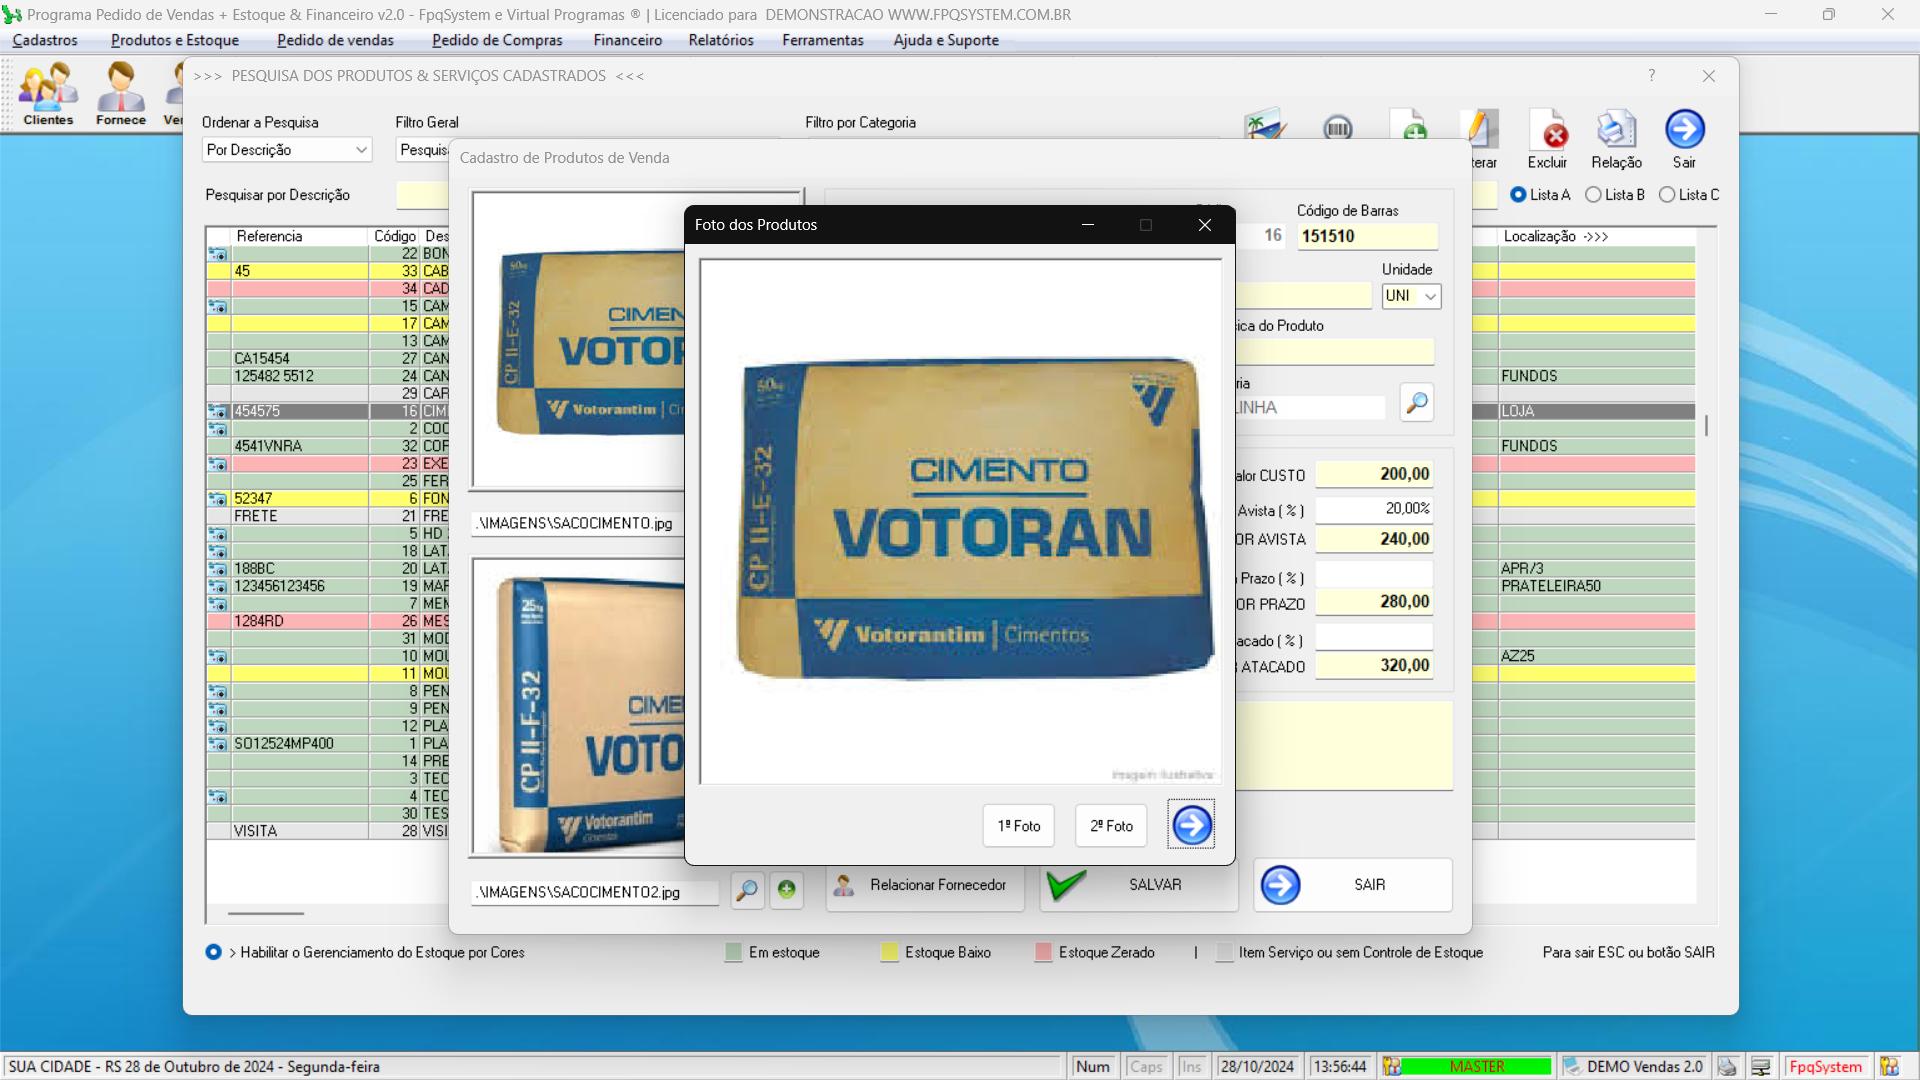Viewport: 1920px width, 1080px height.
Task: Click the green checkmark SALVAR icon
Action: [1066, 885]
